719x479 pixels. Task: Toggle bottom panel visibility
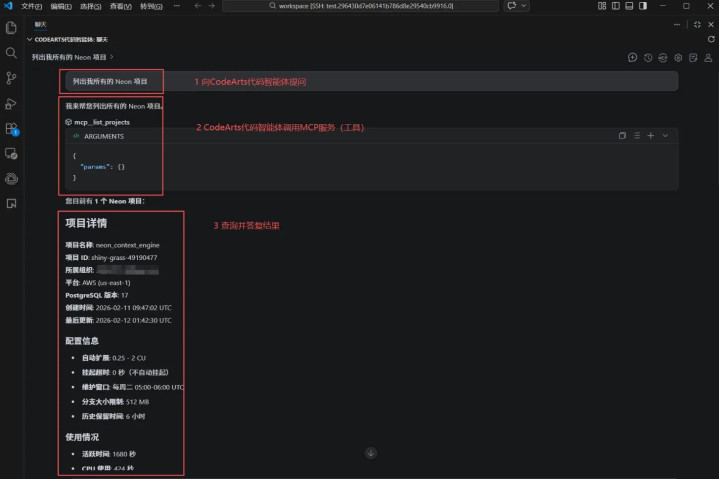click(629, 6)
